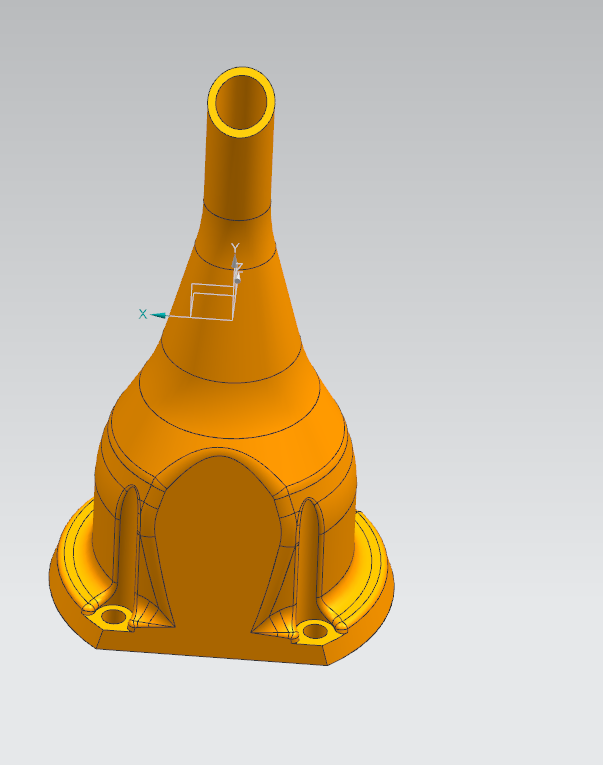Pick the right mounting hole on base
Screen dimensions: 603x765
[x=315, y=631]
